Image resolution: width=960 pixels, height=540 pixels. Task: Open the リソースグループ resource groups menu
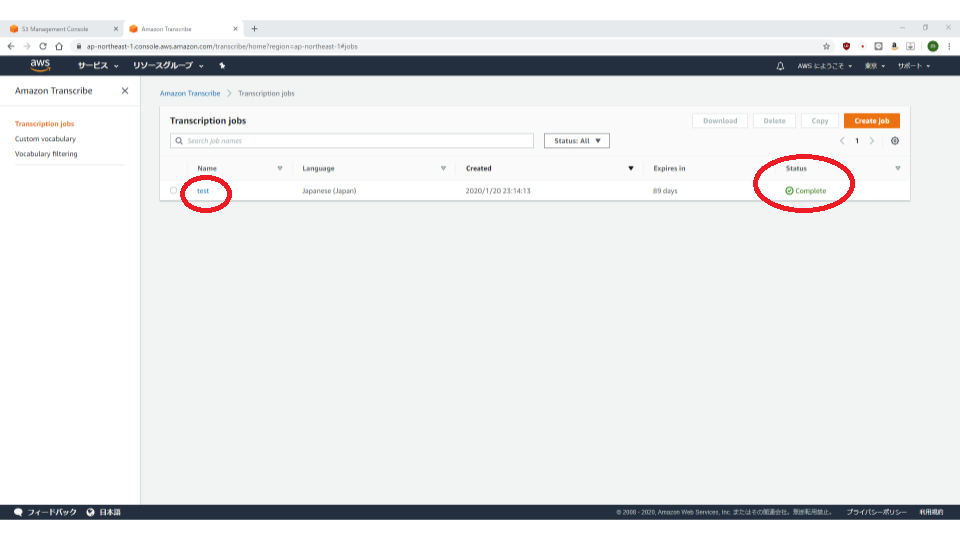click(168, 66)
